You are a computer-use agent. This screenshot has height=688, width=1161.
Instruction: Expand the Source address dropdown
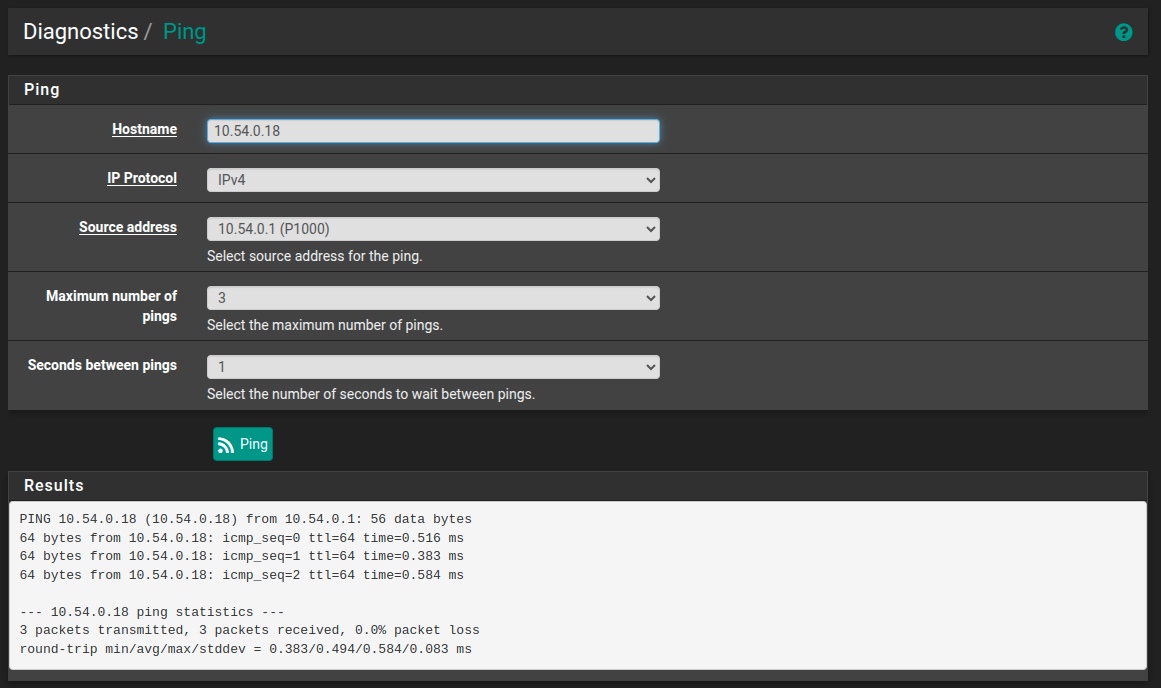tap(433, 229)
